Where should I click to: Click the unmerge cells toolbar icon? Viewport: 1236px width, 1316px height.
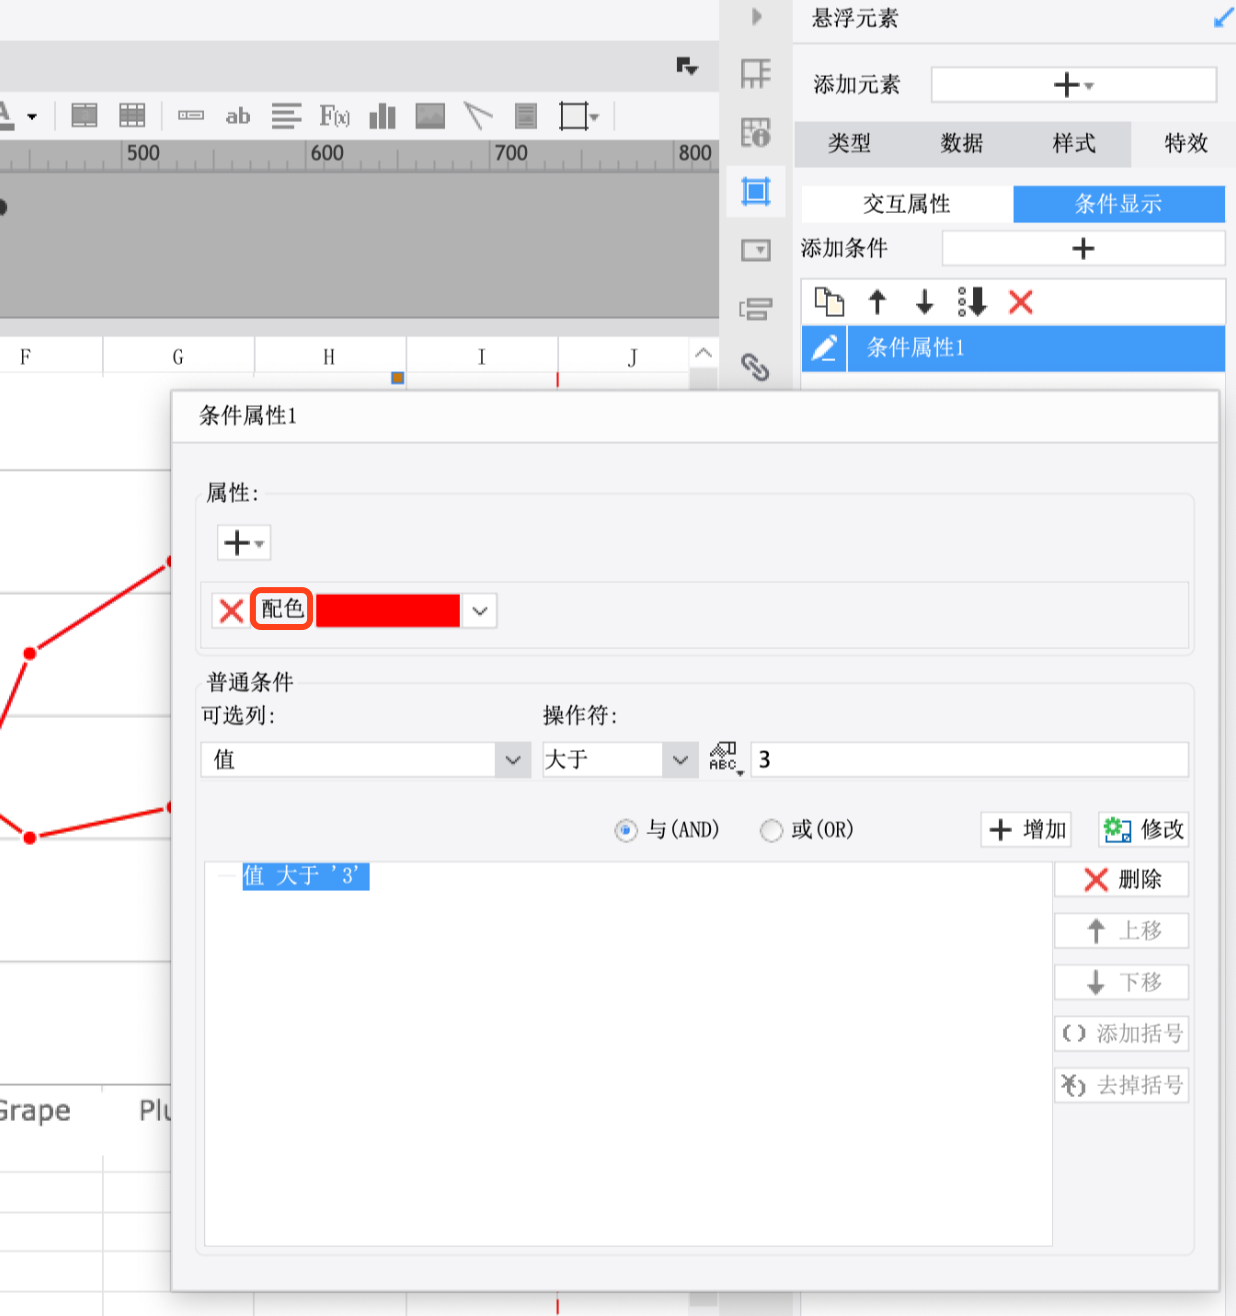point(132,116)
